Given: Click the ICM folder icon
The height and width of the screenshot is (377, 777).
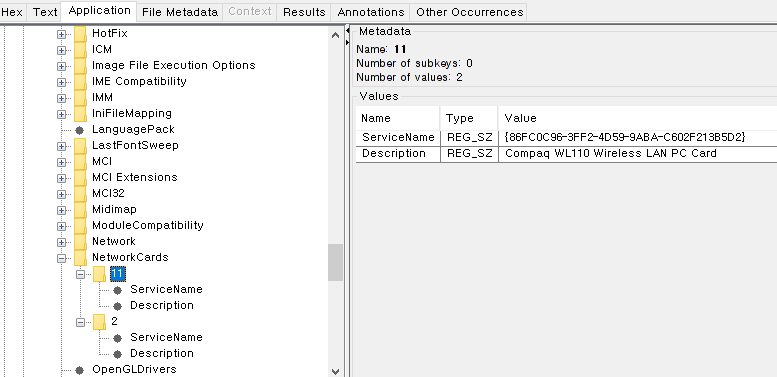Looking at the screenshot, I should (80, 50).
